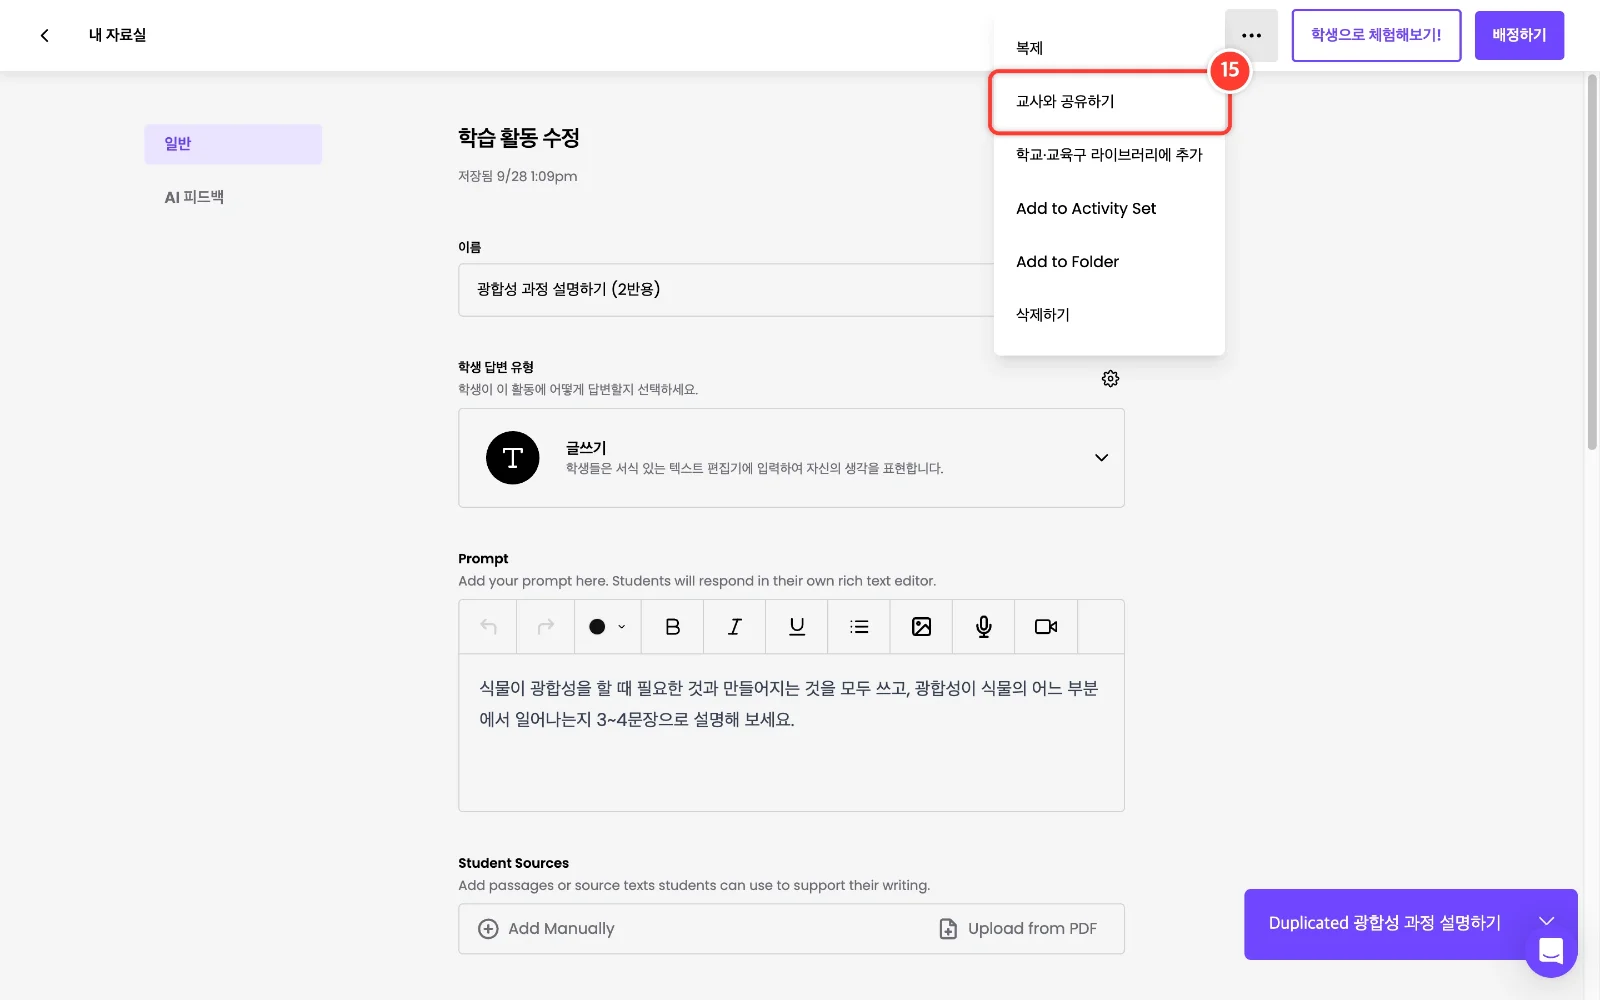Click Add Manually under Student Sources

(x=547, y=929)
